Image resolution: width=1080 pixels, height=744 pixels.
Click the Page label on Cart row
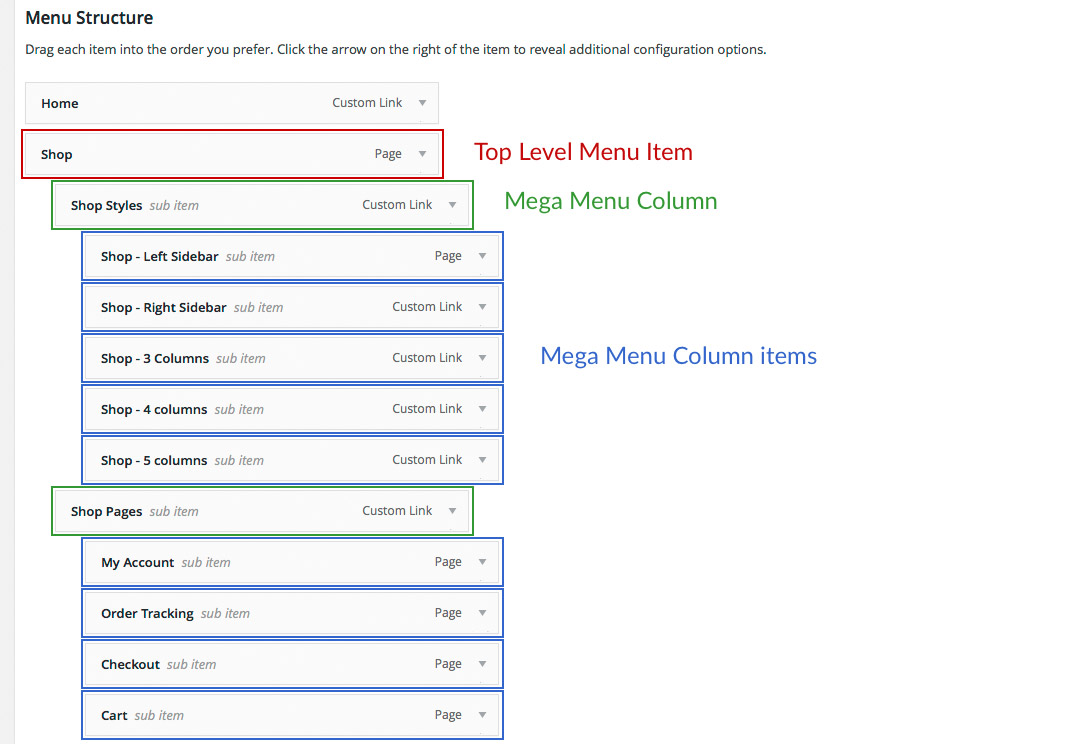click(x=448, y=714)
